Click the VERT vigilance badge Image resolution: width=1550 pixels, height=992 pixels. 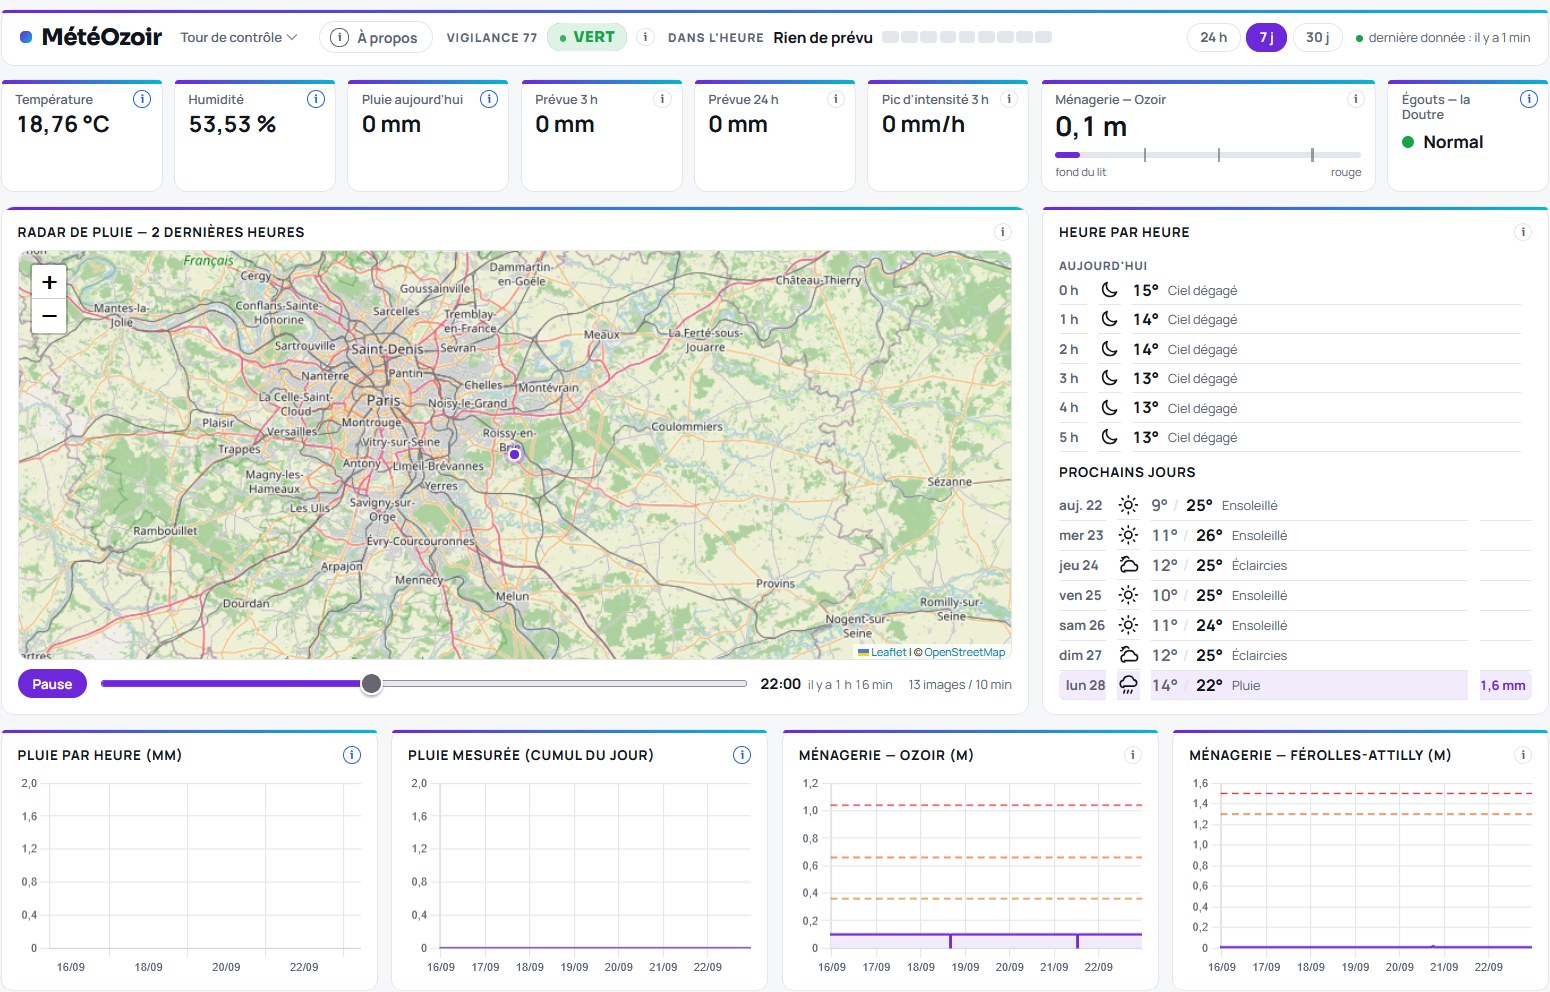coord(587,37)
